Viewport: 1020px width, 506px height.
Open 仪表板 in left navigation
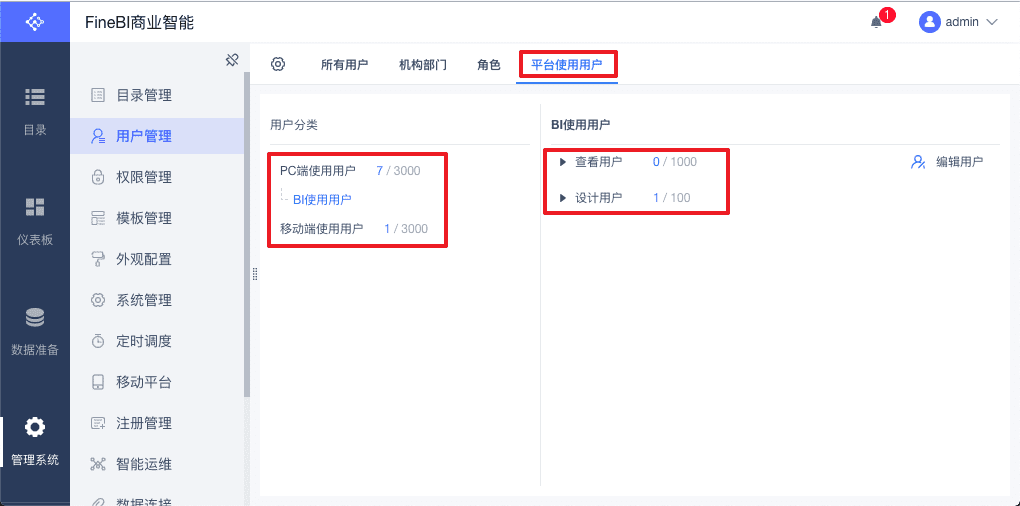tap(34, 221)
